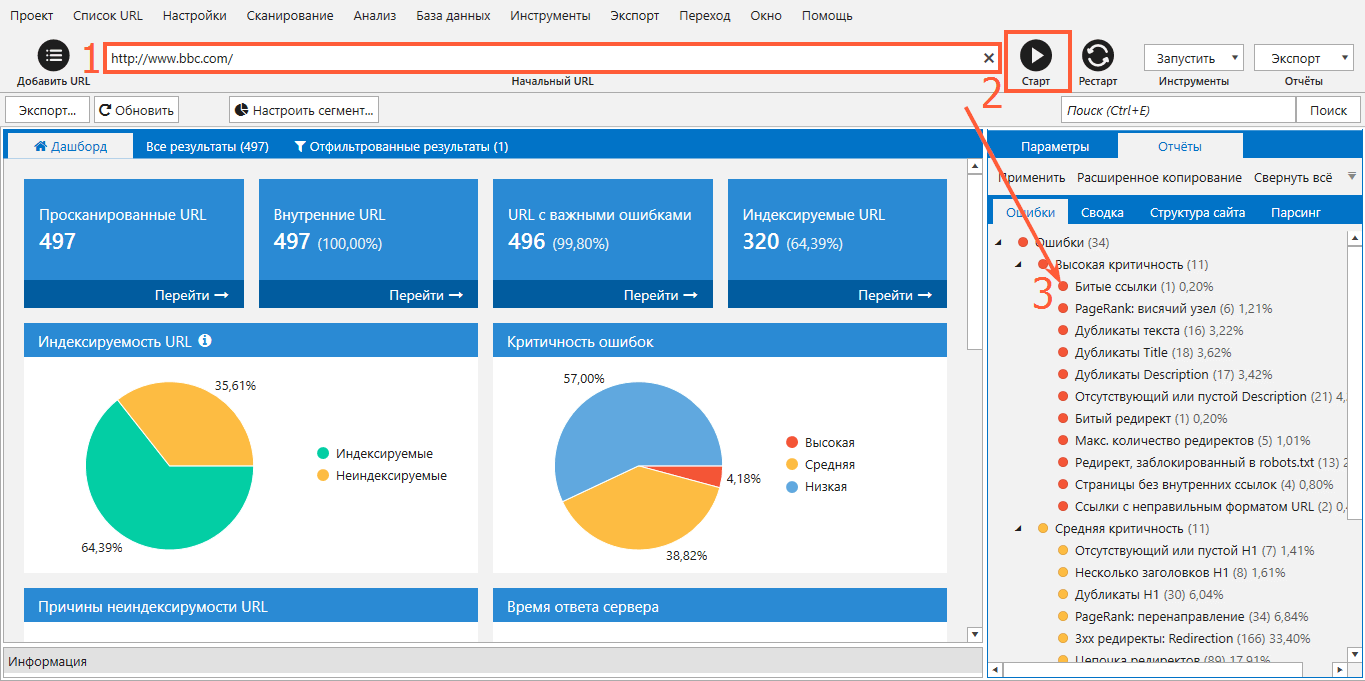The height and width of the screenshot is (681, 1365).
Task: Click the Обновить refresh button
Action: (137, 110)
